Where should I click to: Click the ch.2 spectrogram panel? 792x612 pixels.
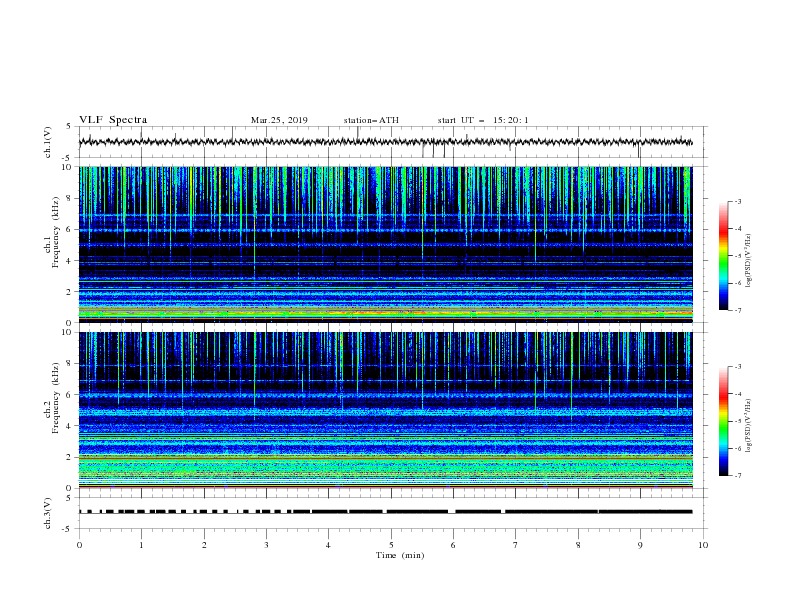pyautogui.click(x=385, y=410)
